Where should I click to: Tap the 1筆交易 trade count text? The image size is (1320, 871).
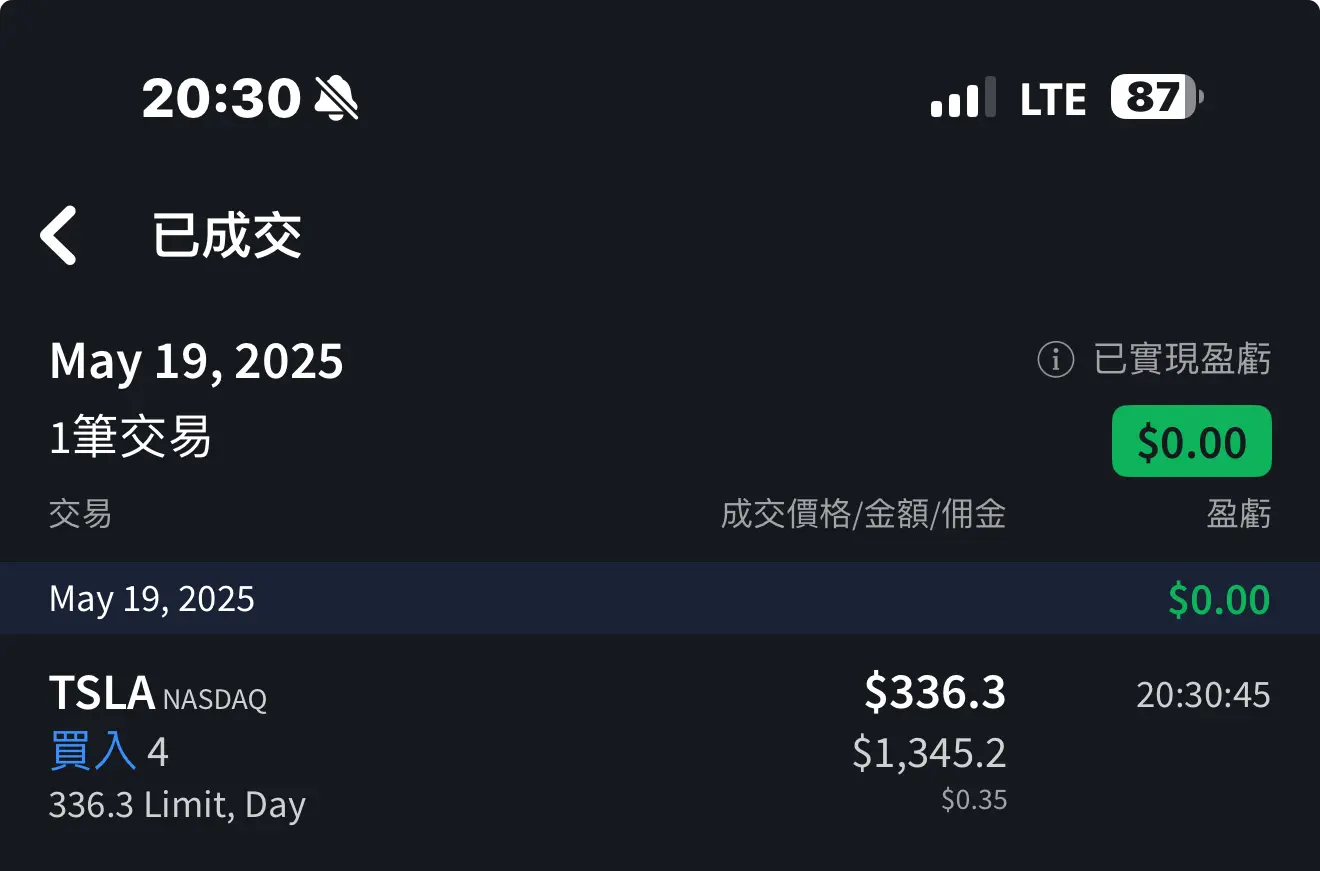pos(130,437)
